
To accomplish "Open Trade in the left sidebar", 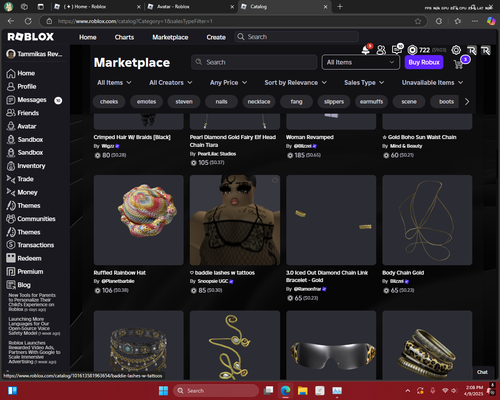I will pyautogui.click(x=25, y=179).
